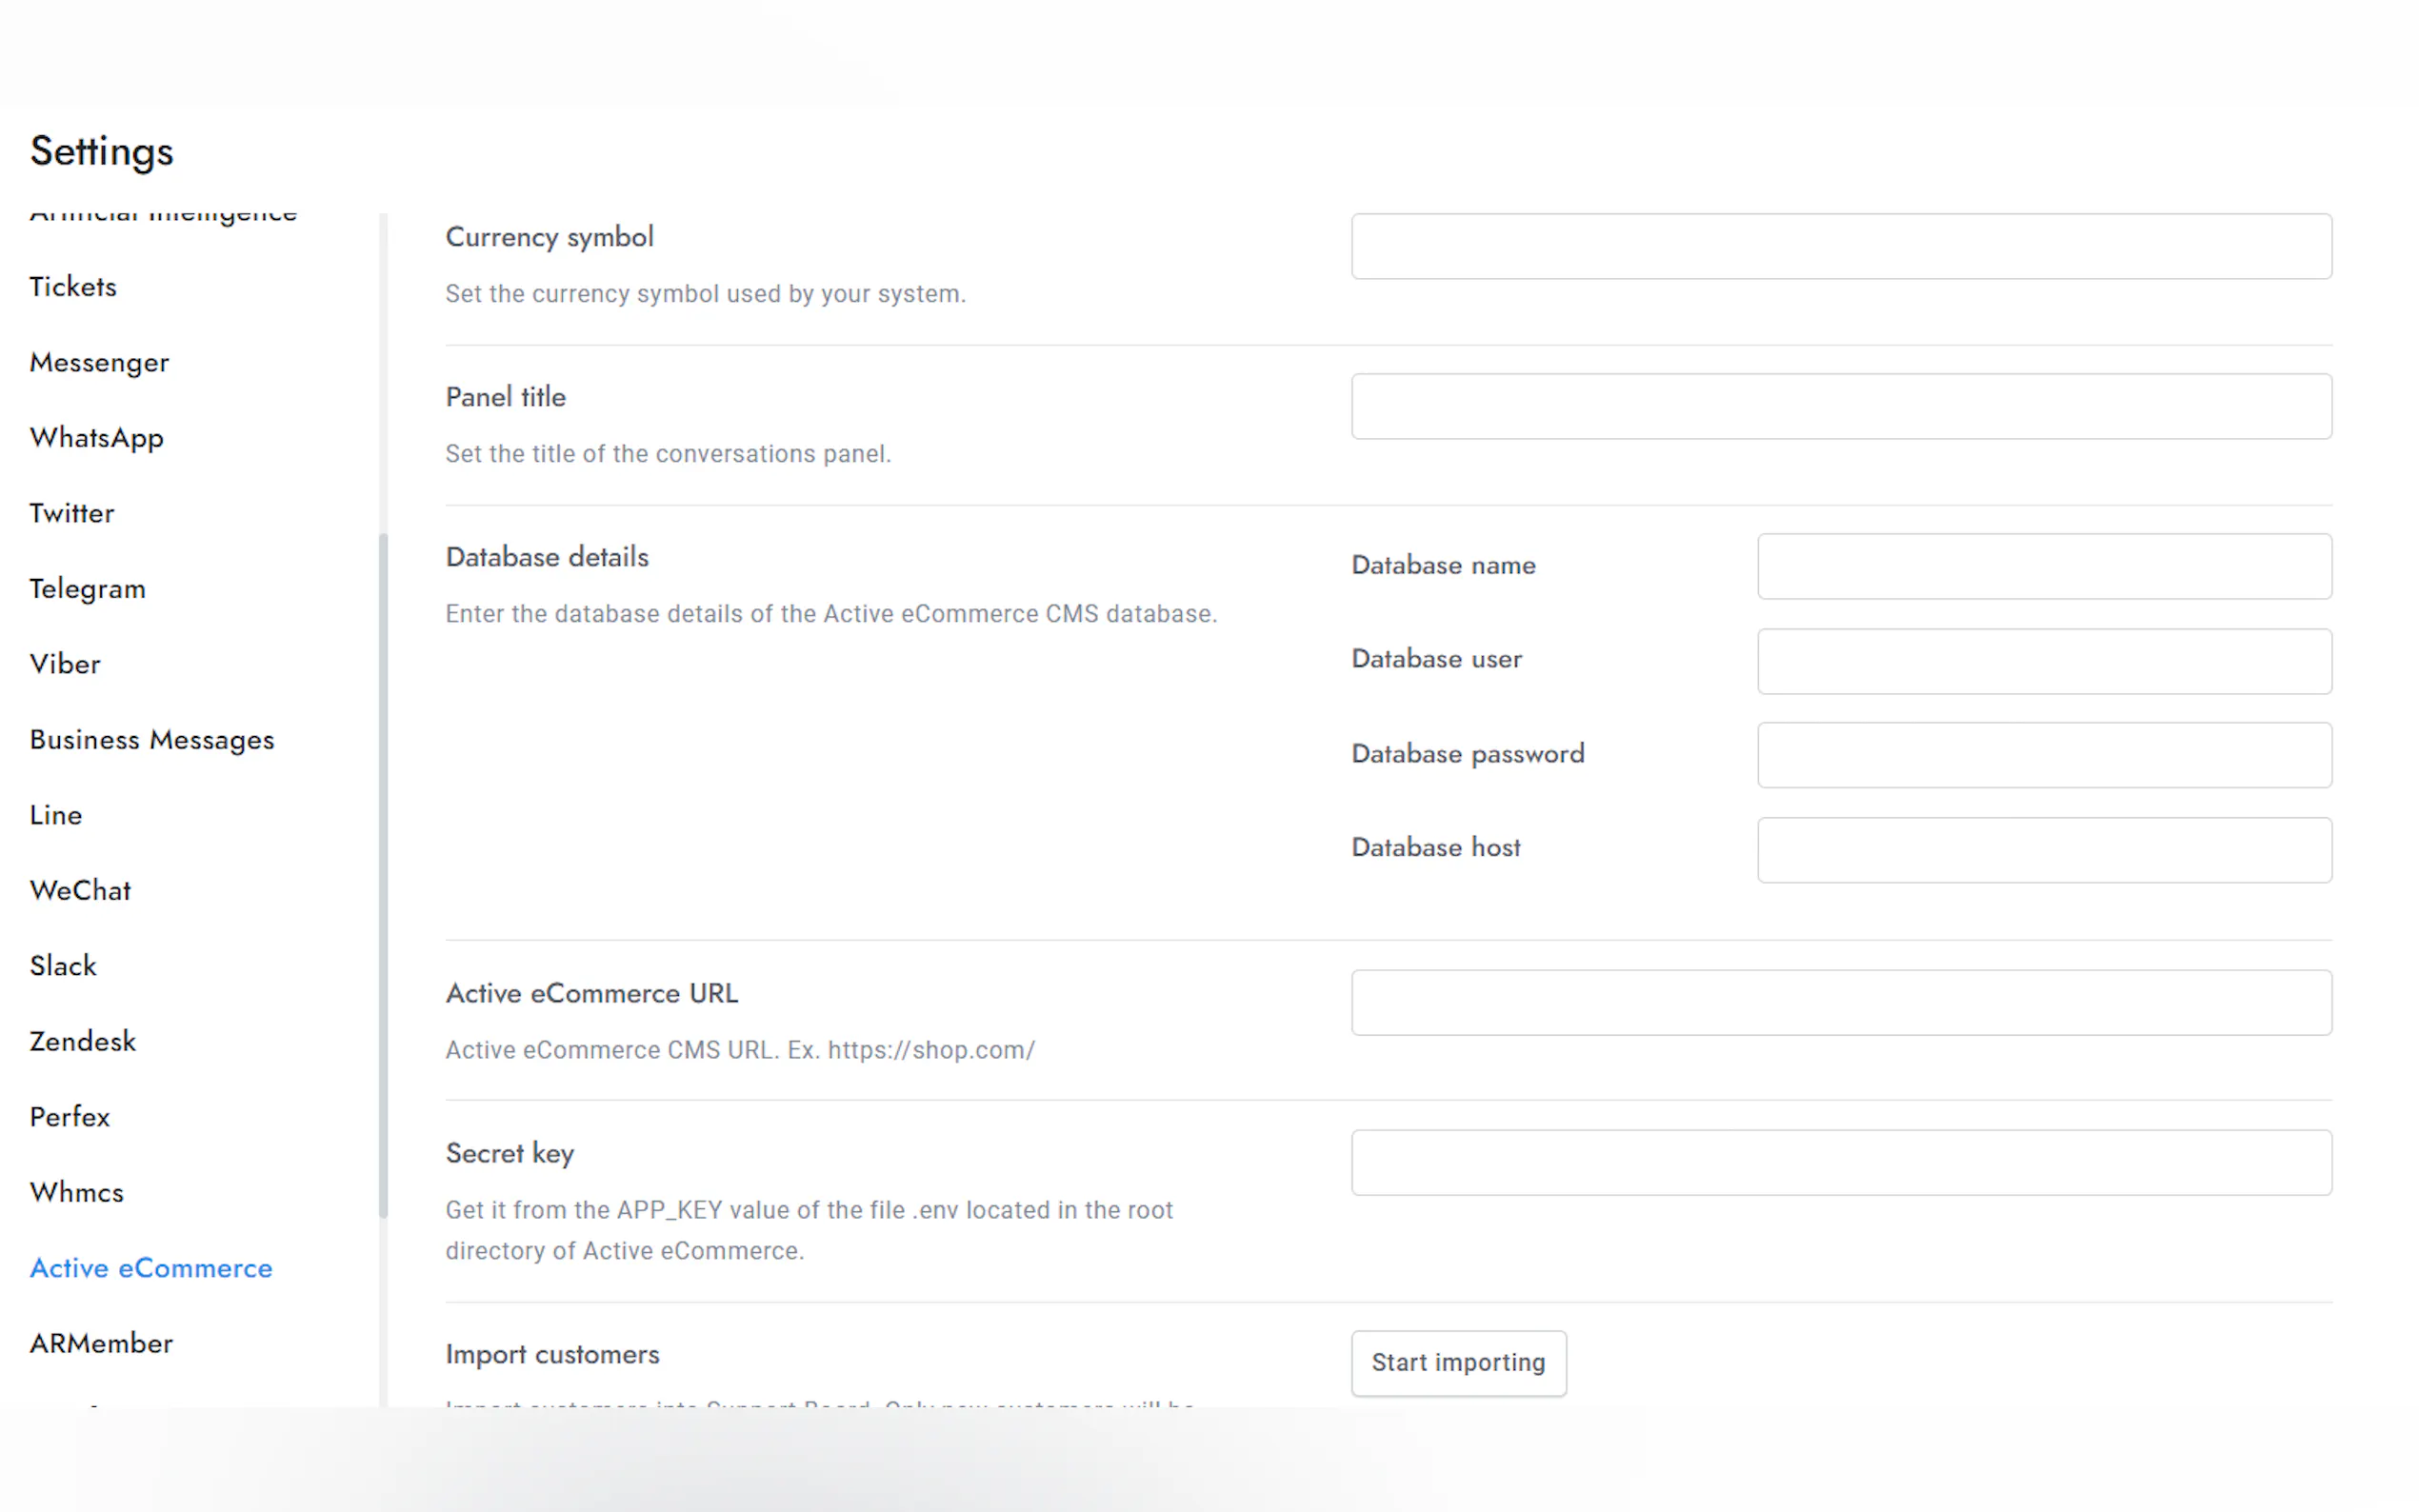Select Messenger in the settings sidebar
The height and width of the screenshot is (1512, 2419).
[x=99, y=362]
